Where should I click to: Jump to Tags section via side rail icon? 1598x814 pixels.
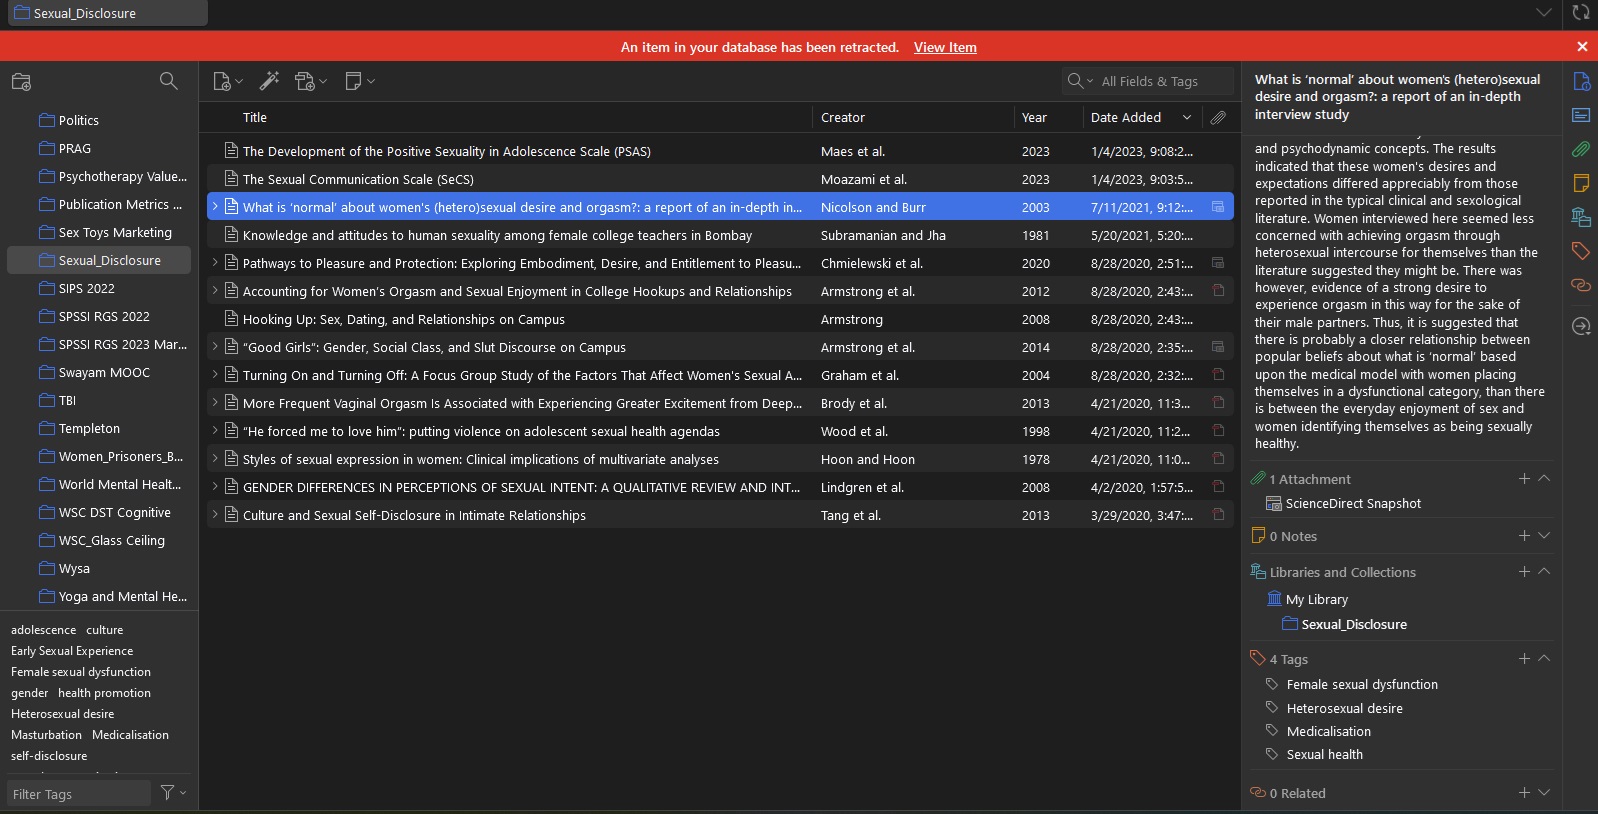(x=1581, y=251)
